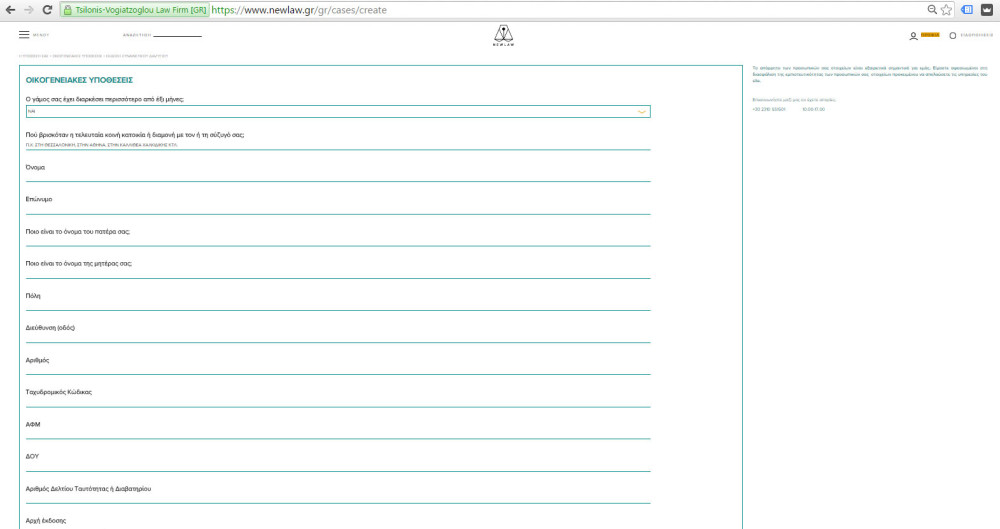
Task: Bookmark page with the star icon
Action: 946,9
